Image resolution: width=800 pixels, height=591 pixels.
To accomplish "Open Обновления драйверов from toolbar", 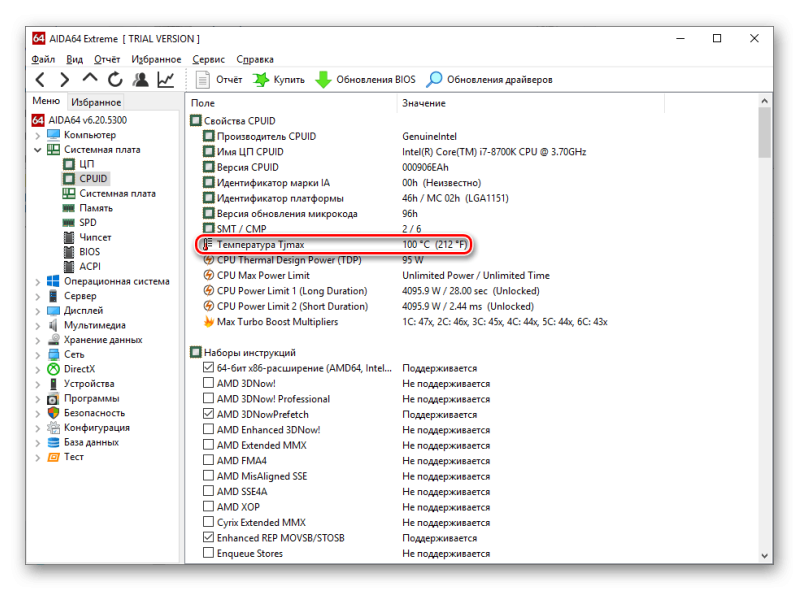I will click(x=489, y=80).
